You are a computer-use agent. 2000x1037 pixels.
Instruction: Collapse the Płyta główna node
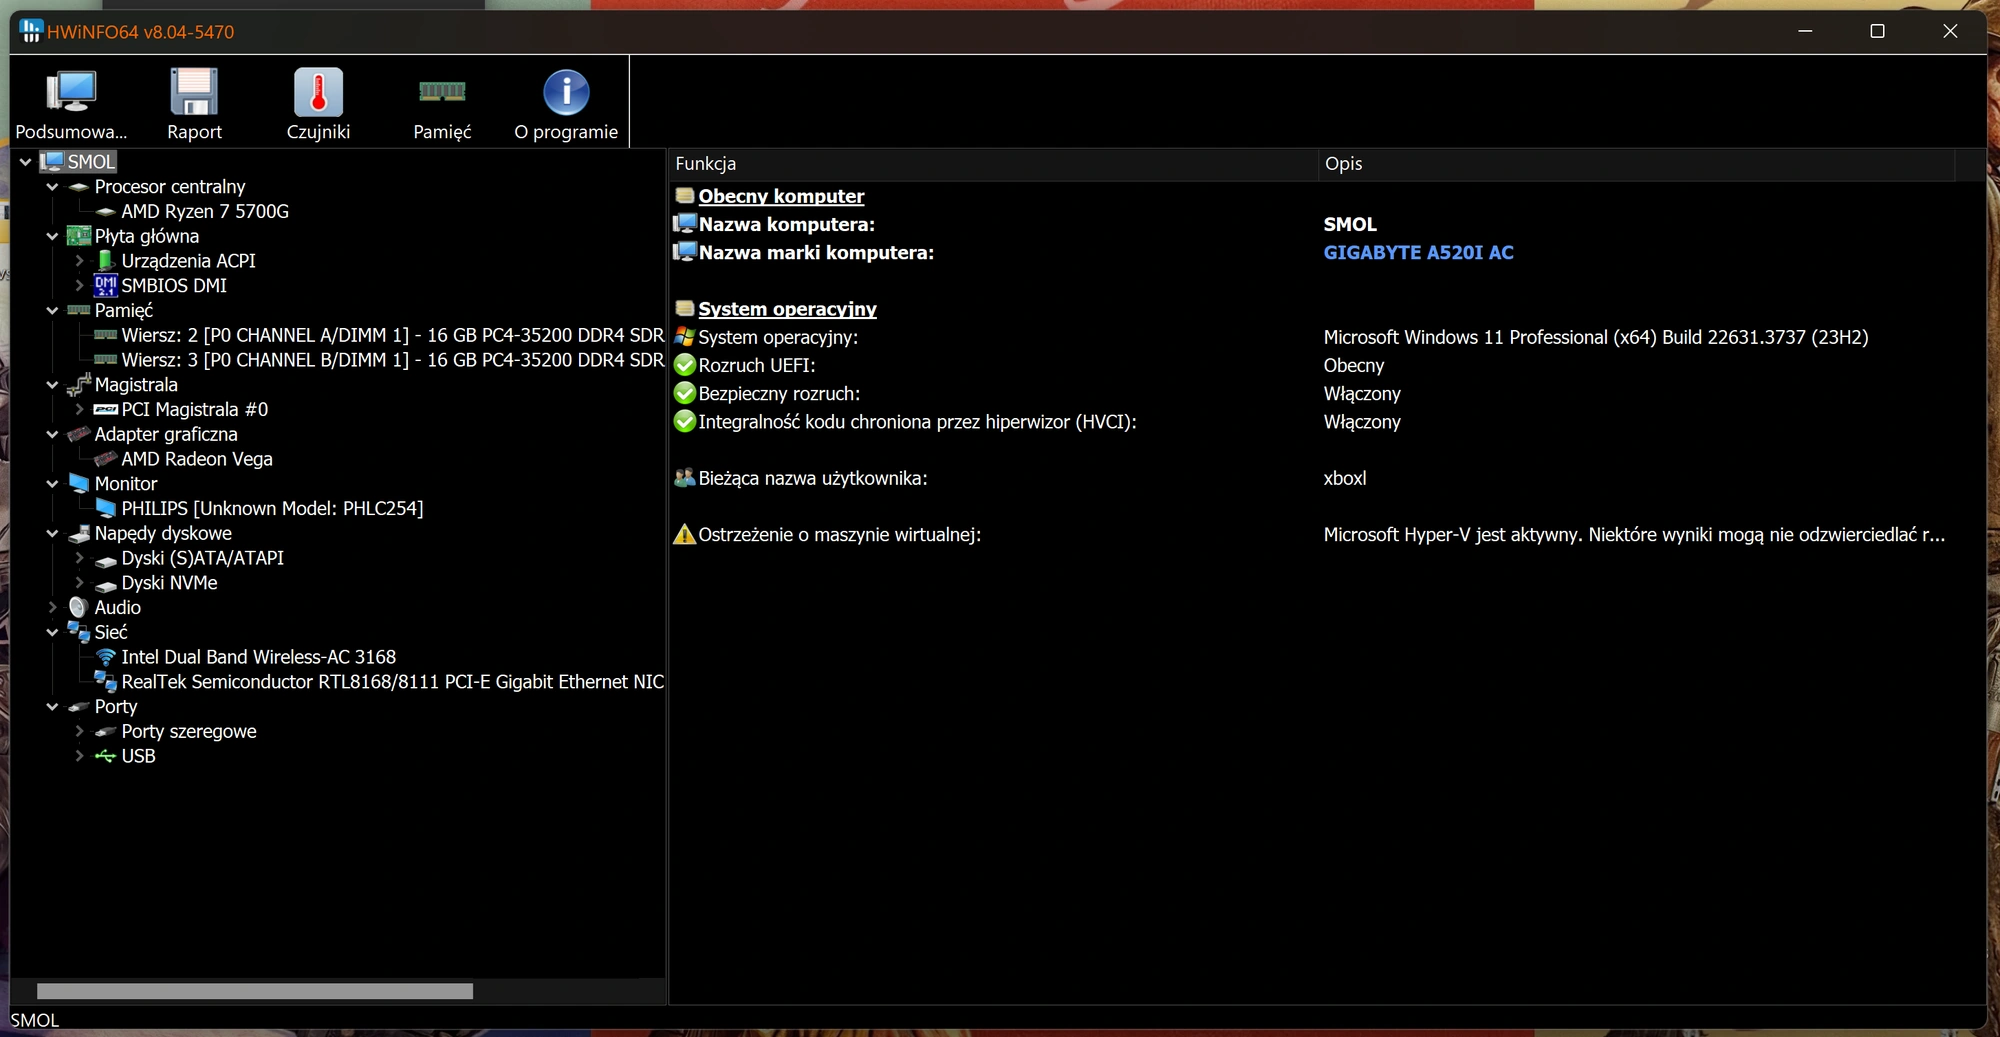coord(52,236)
